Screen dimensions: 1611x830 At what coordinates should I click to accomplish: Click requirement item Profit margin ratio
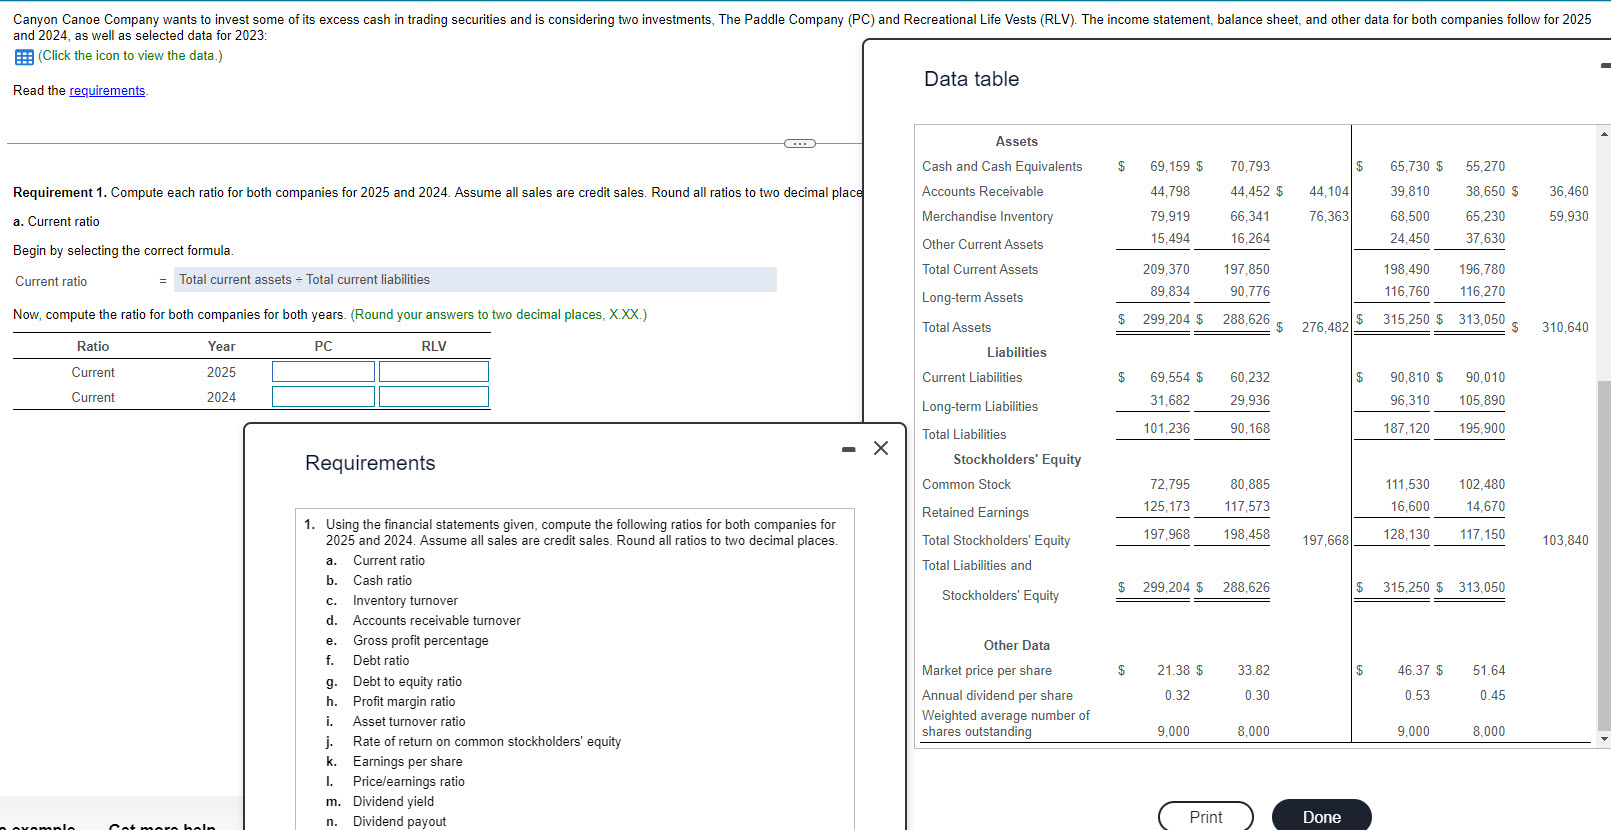404,702
